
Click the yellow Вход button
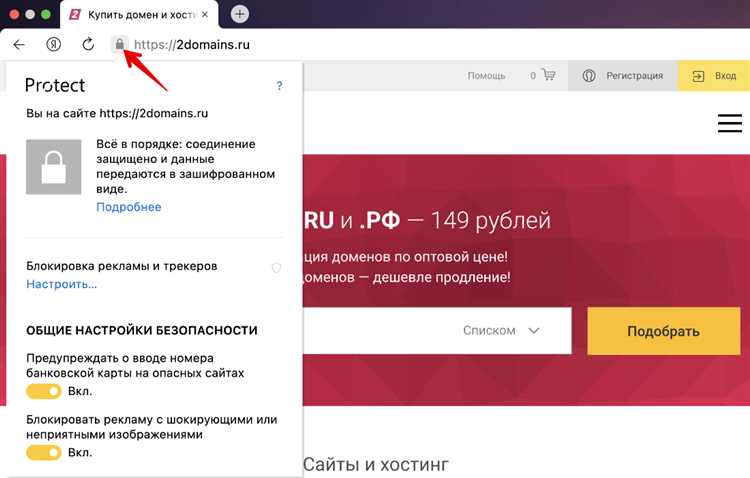[x=714, y=75]
